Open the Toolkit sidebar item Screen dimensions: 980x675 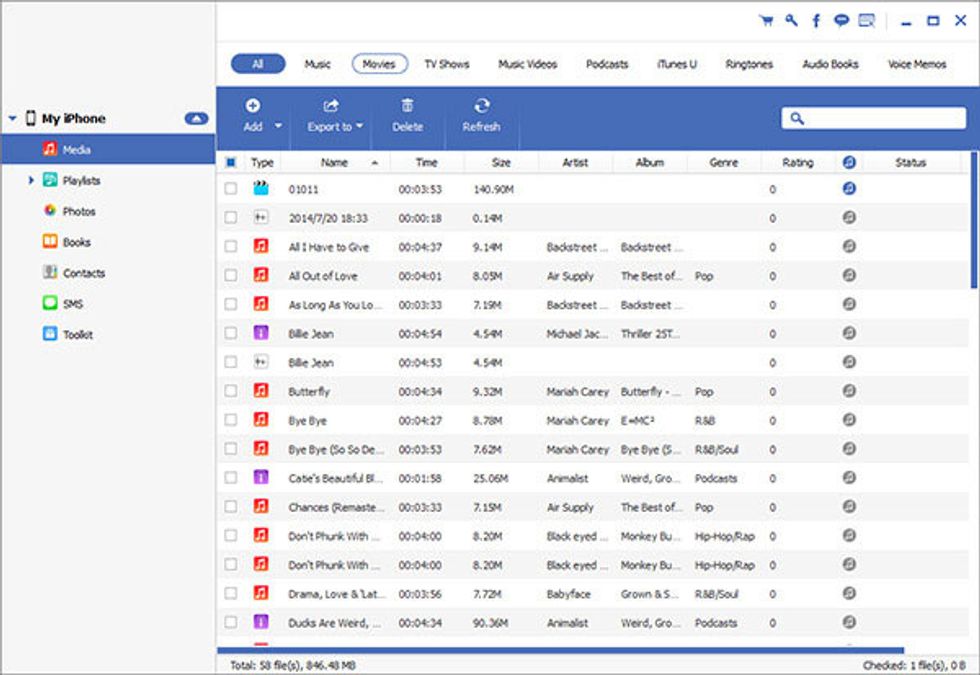point(50,335)
